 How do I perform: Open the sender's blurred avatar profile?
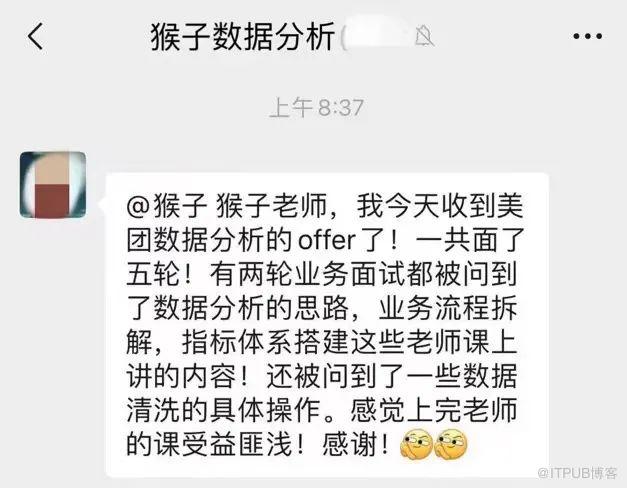tap(53, 185)
